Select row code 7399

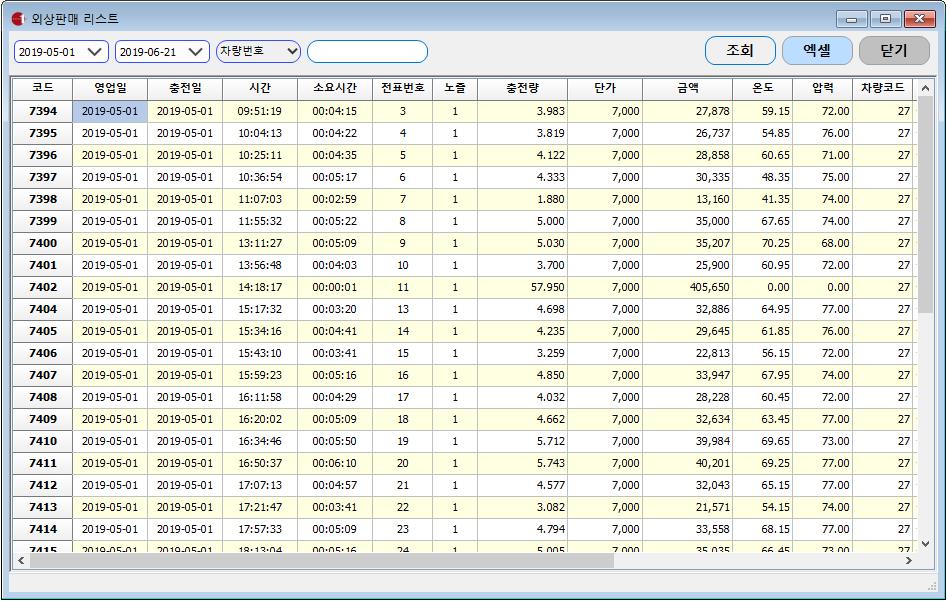(x=43, y=221)
